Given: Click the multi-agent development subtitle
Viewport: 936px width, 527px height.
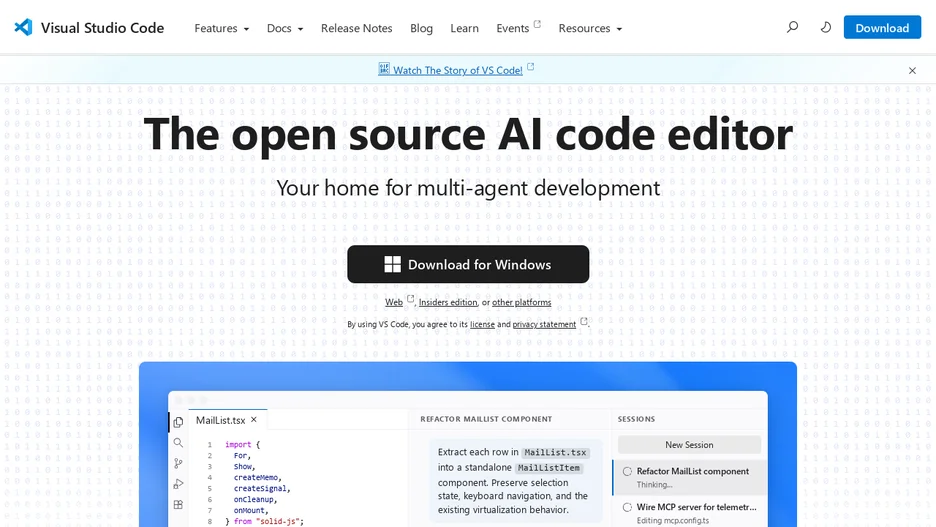Looking at the screenshot, I should (468, 188).
